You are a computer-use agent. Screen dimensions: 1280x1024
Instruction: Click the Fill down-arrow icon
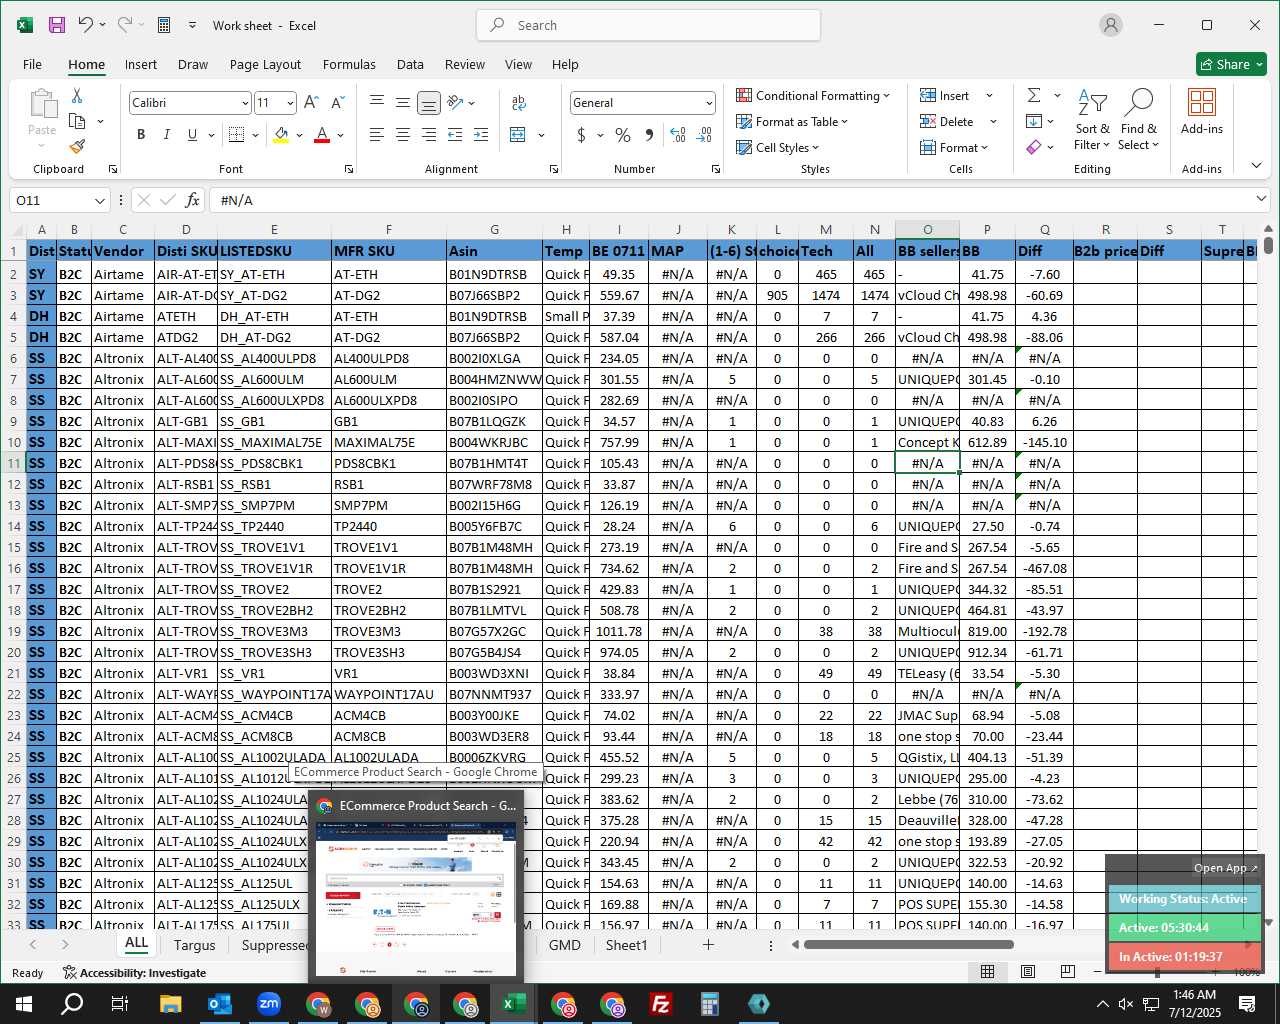tap(1034, 121)
